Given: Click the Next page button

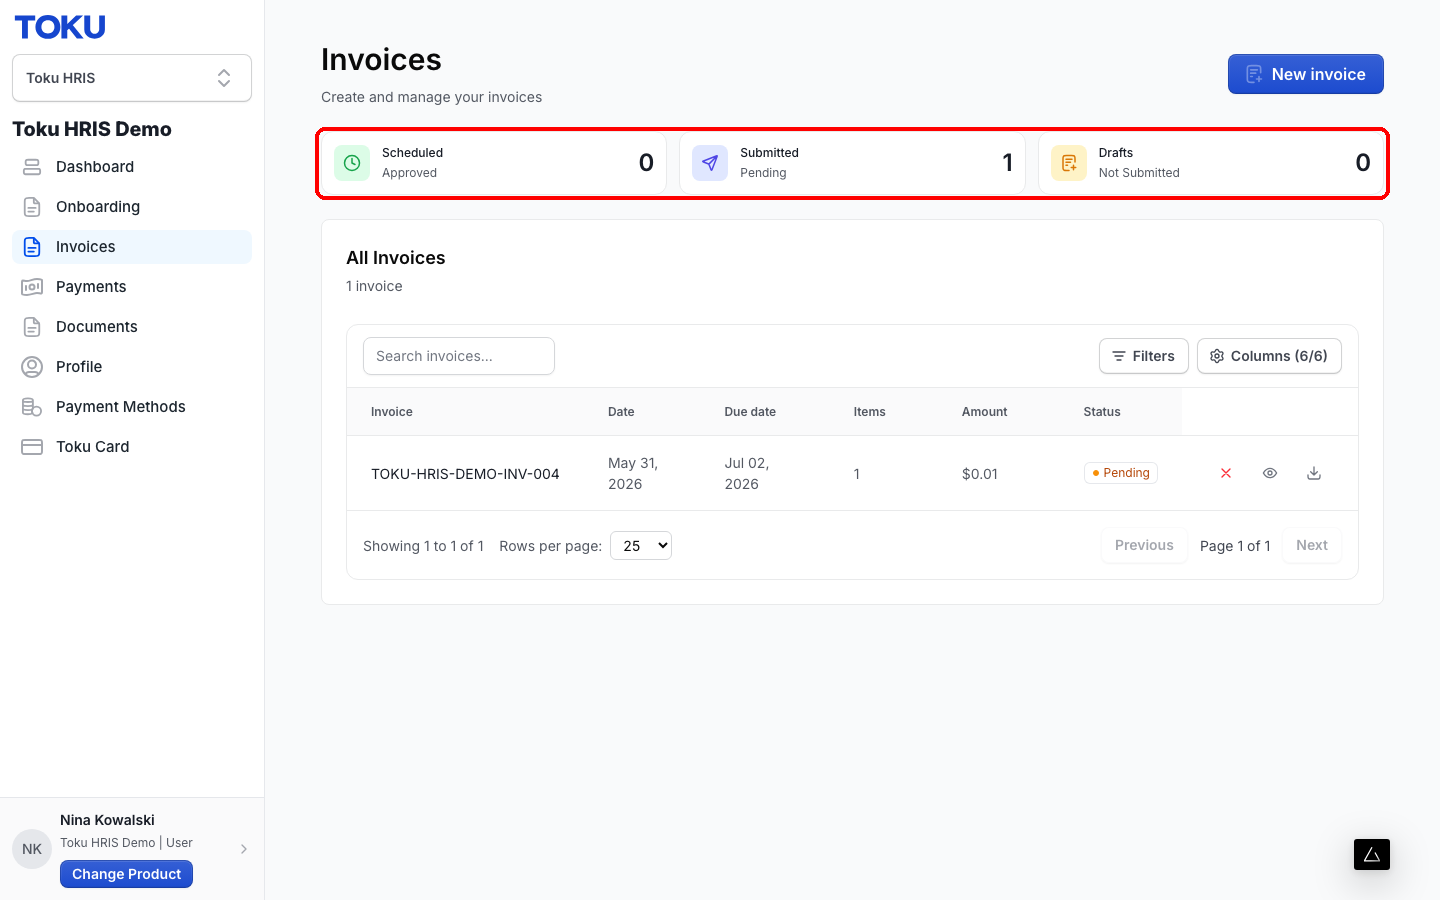Looking at the screenshot, I should point(1312,545).
